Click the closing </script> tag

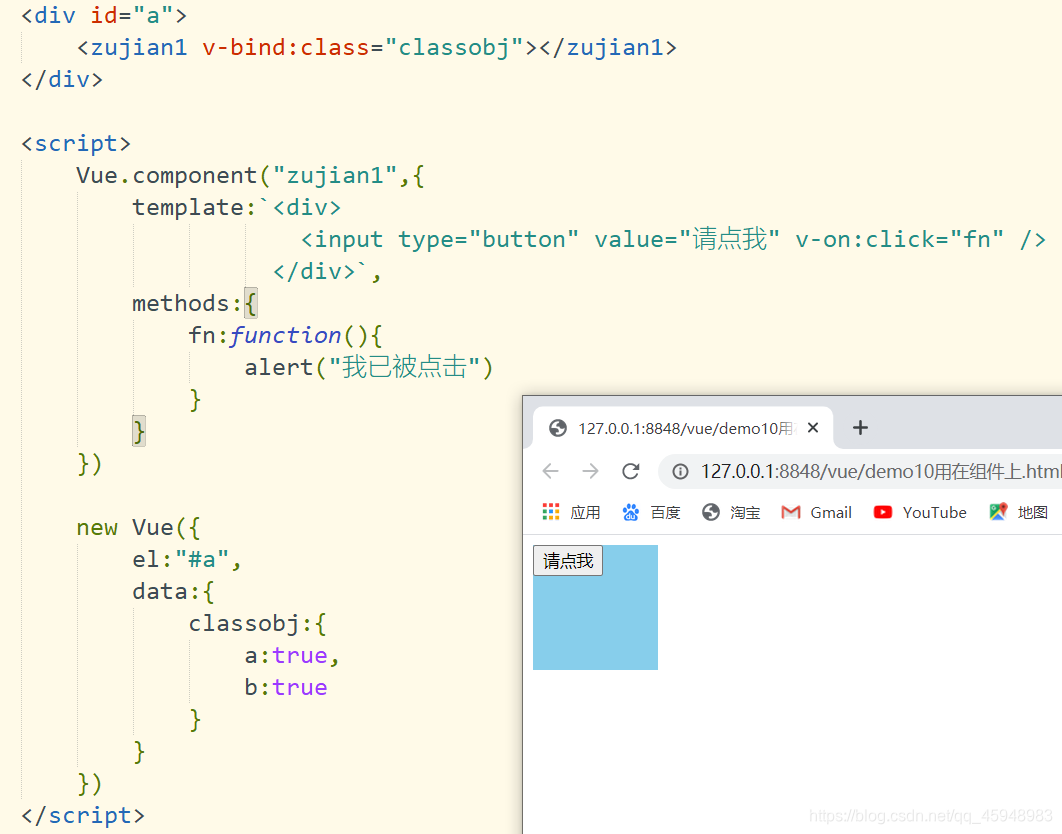(83, 815)
